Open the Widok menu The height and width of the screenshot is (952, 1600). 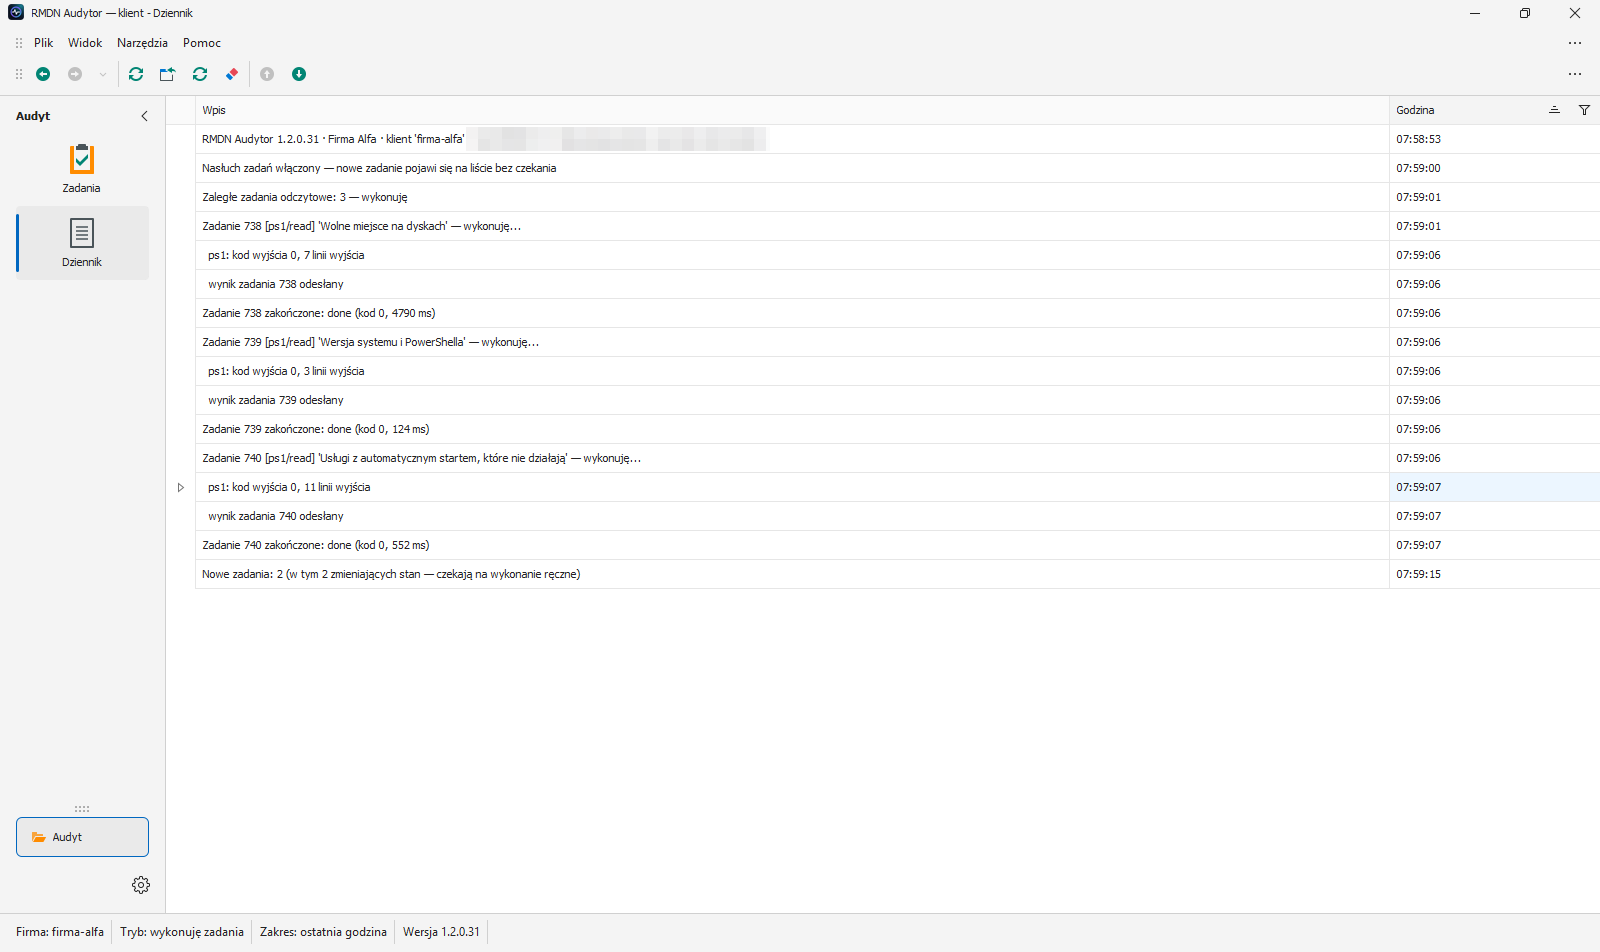coord(85,43)
